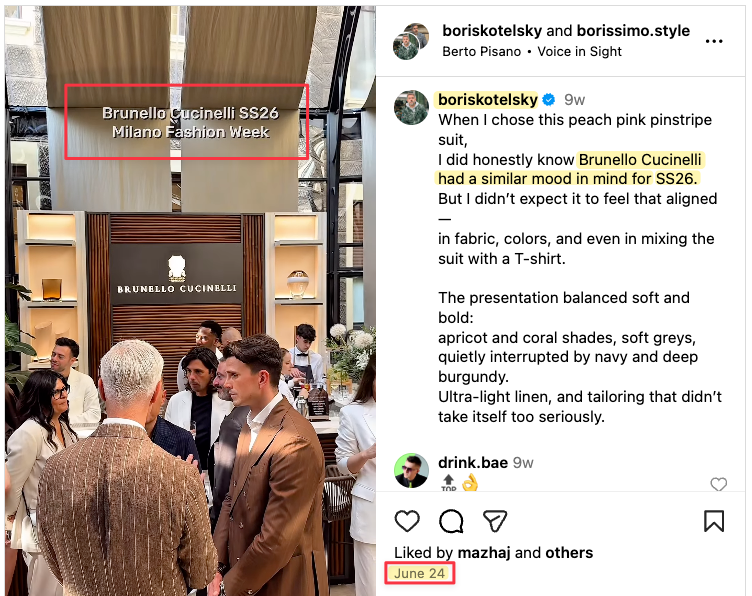Click the June 24 post date

[419, 573]
